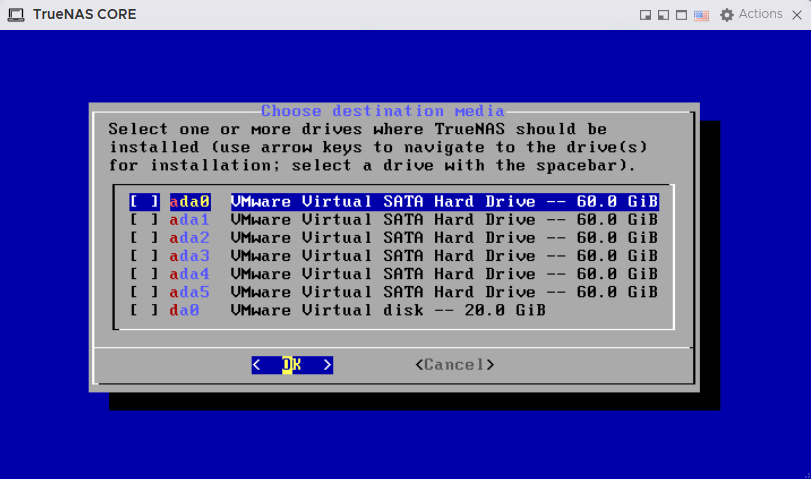Click the ada2 SATA Hard Drive description
This screenshot has height=479, width=811.
click(x=444, y=237)
